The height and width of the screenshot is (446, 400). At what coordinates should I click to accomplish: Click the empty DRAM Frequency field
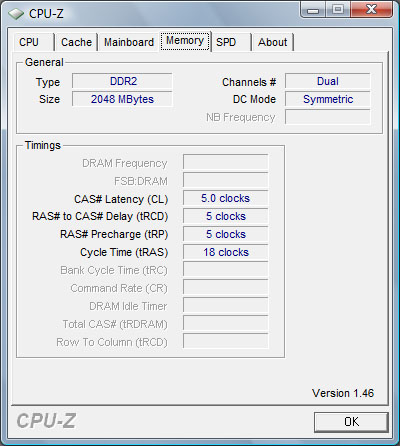click(x=225, y=162)
